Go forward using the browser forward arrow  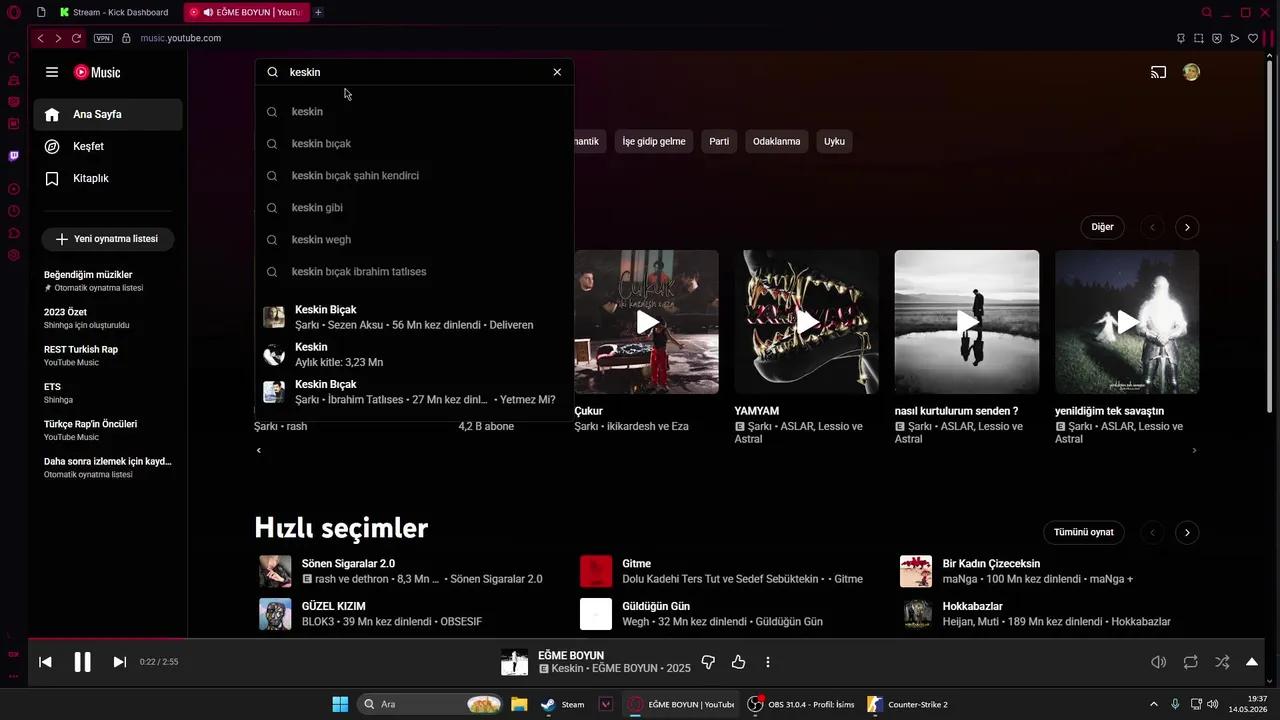[x=58, y=38]
